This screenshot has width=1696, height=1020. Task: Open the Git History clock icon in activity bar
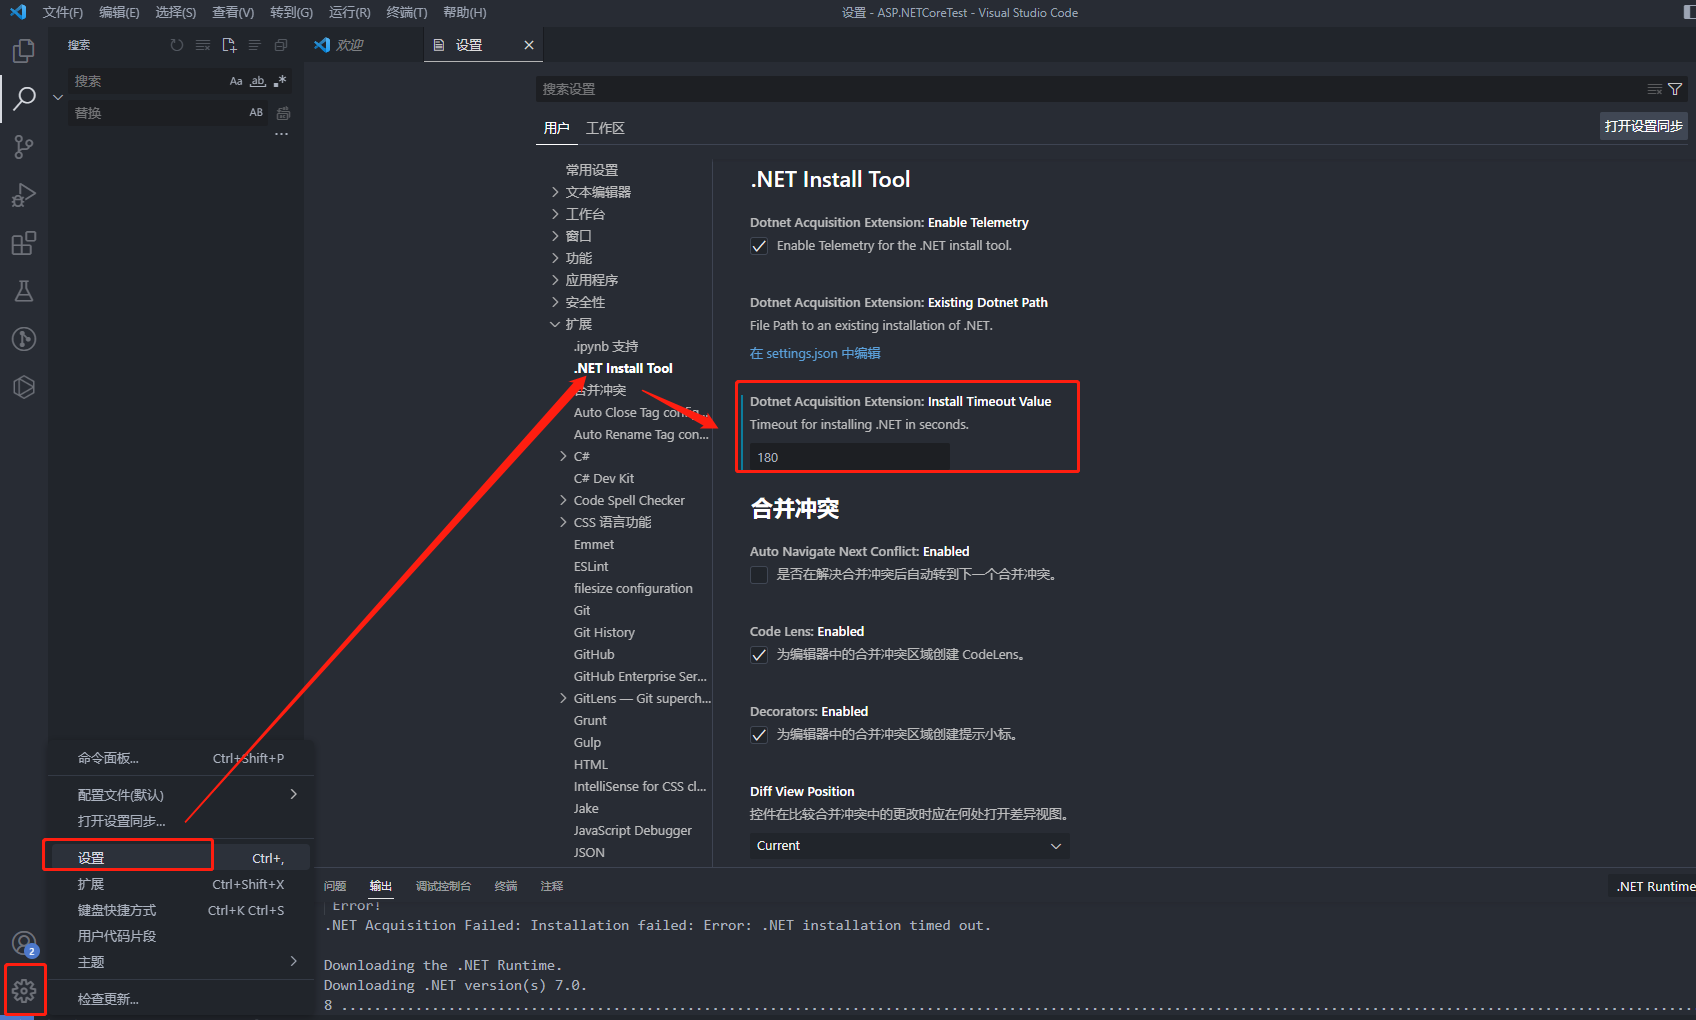(24, 339)
